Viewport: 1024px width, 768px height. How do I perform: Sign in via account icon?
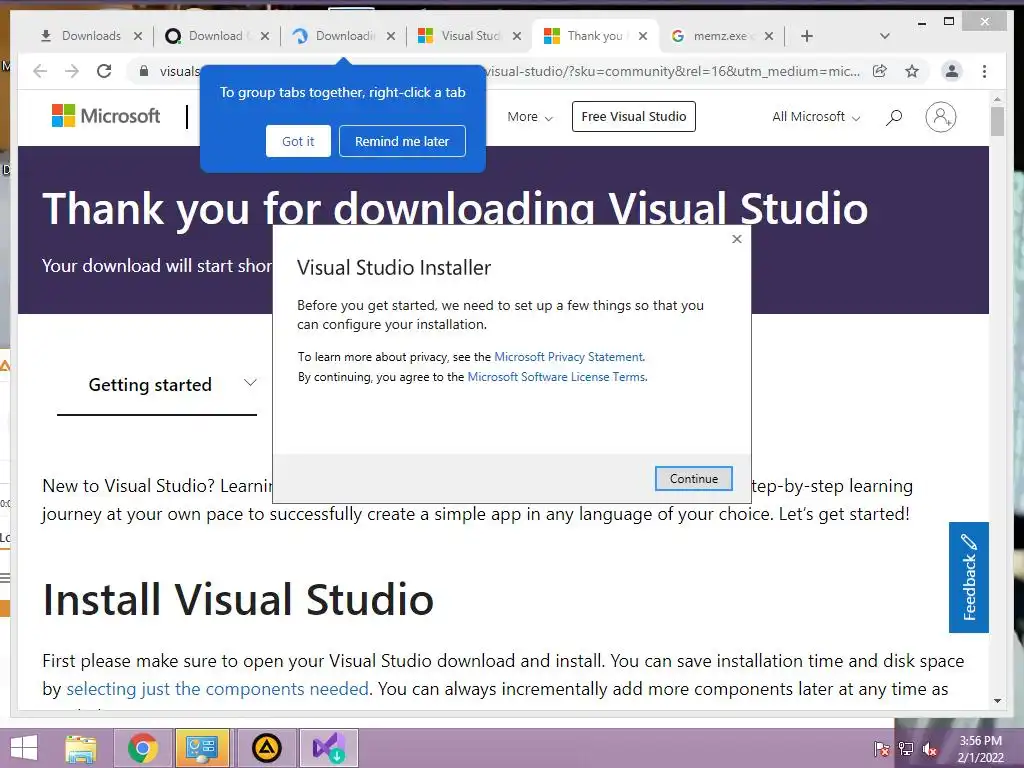pyautogui.click(x=940, y=117)
